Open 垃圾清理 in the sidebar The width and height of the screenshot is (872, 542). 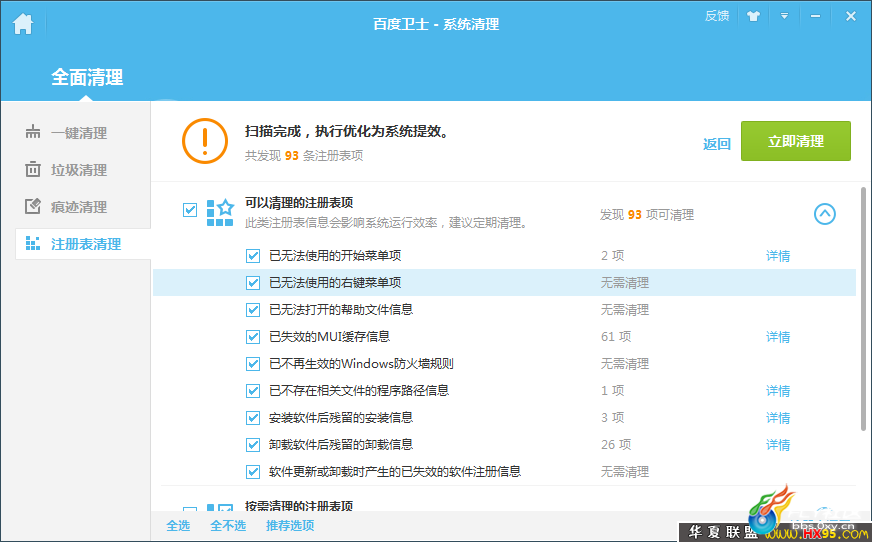coord(78,170)
